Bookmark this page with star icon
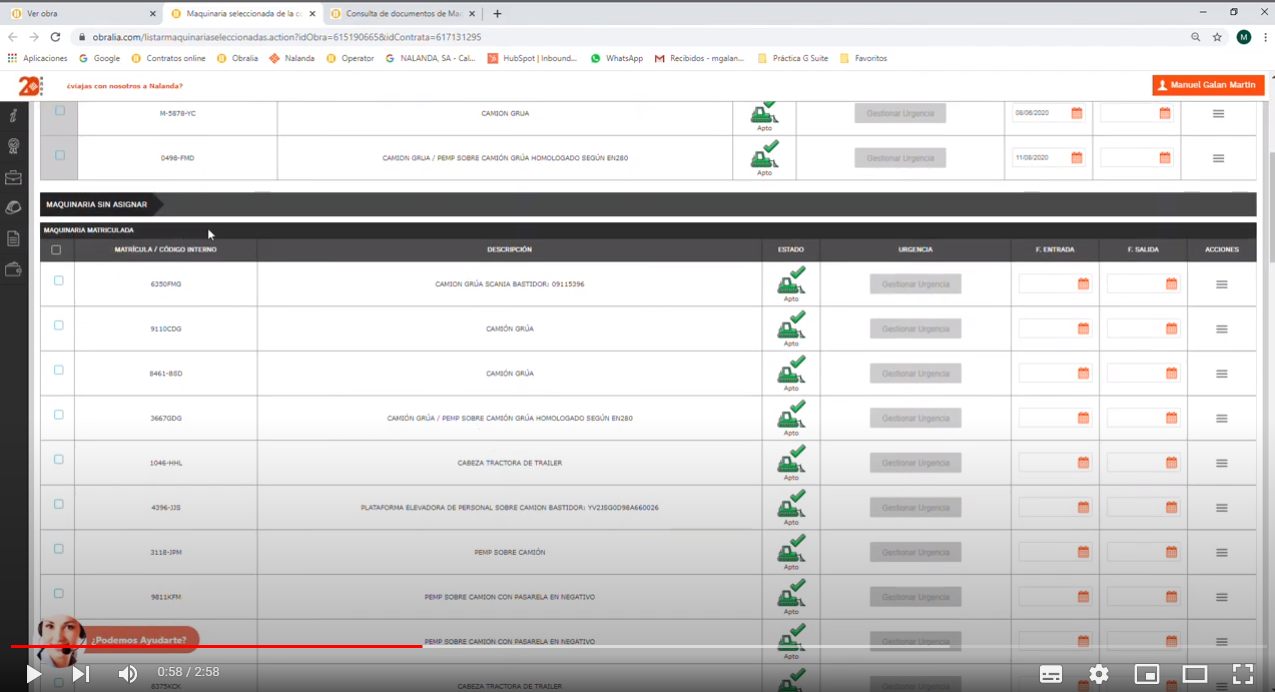This screenshot has width=1275, height=692. click(x=1217, y=37)
